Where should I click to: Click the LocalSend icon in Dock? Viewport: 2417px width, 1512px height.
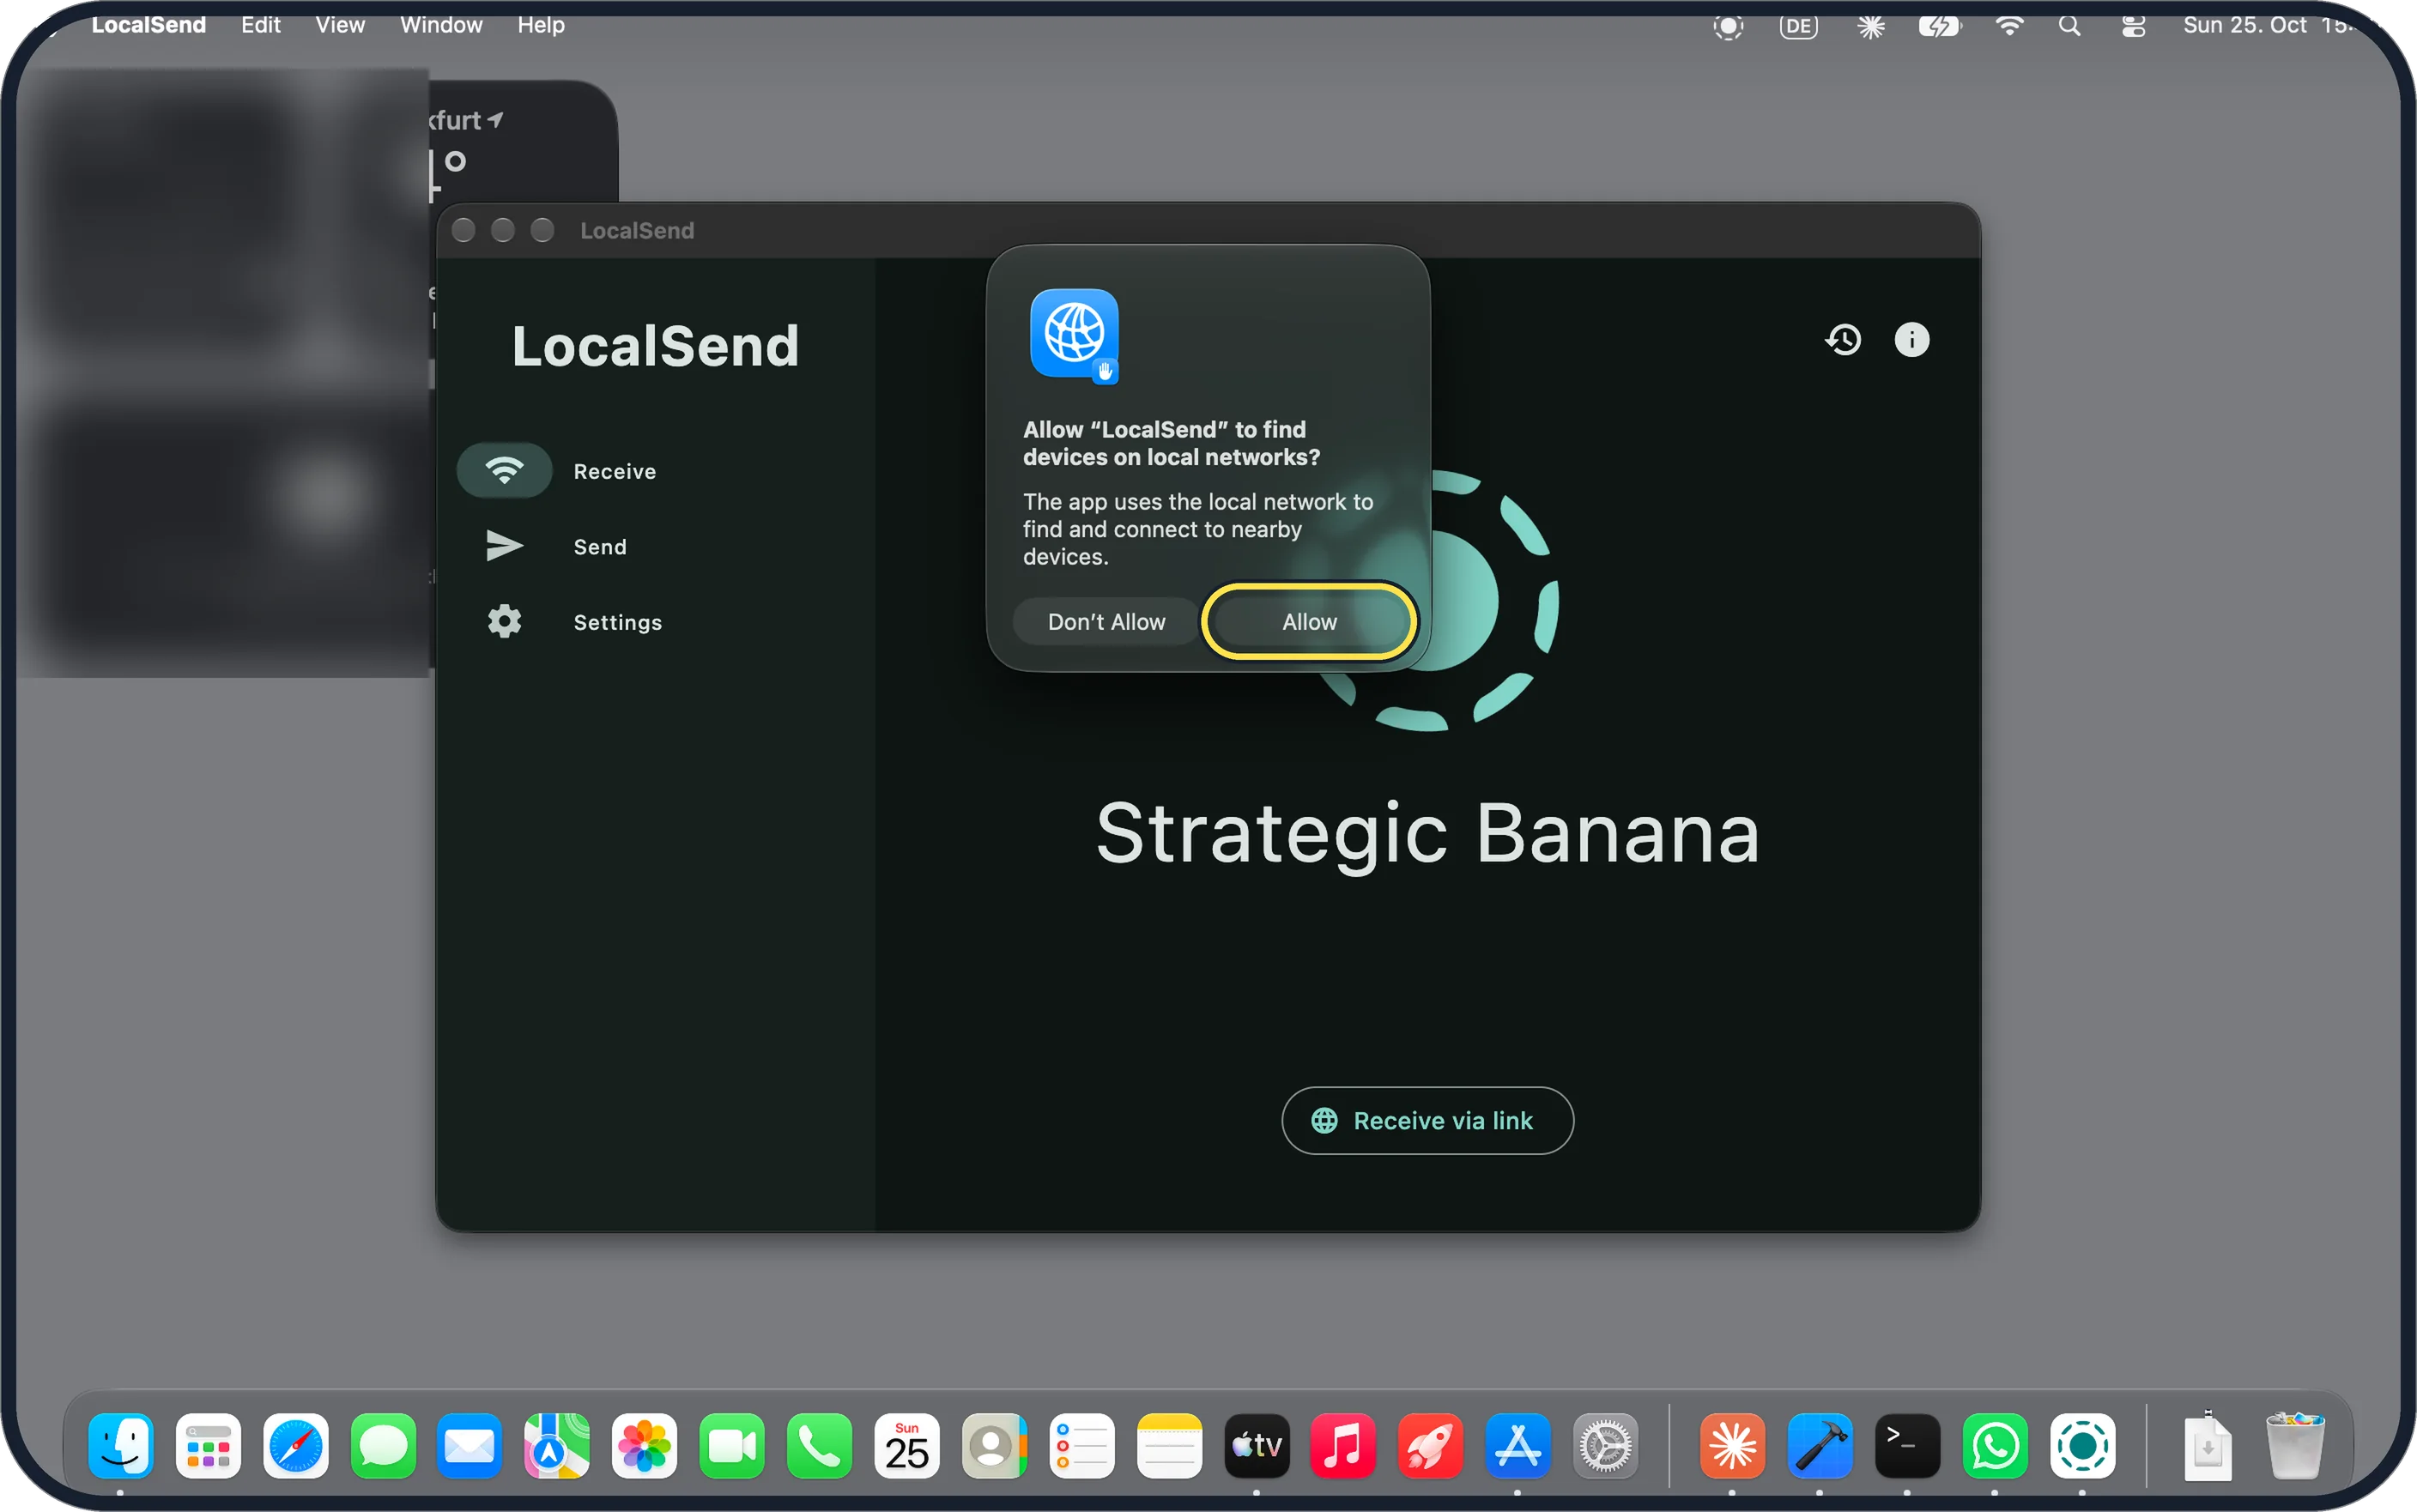point(2082,1446)
